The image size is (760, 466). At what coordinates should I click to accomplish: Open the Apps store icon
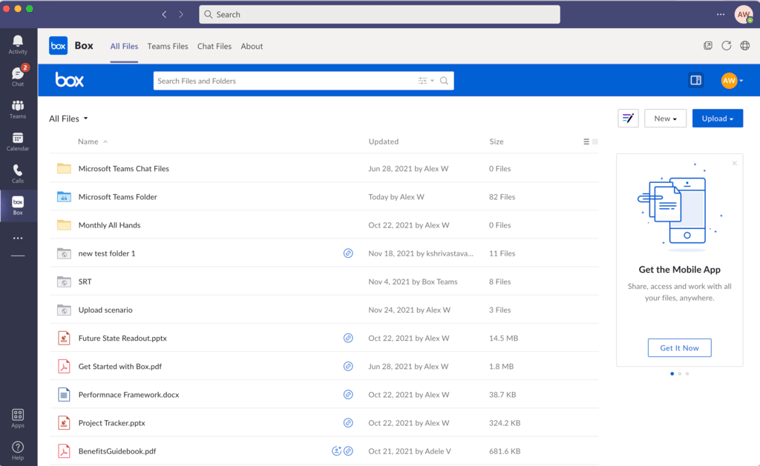[18, 417]
